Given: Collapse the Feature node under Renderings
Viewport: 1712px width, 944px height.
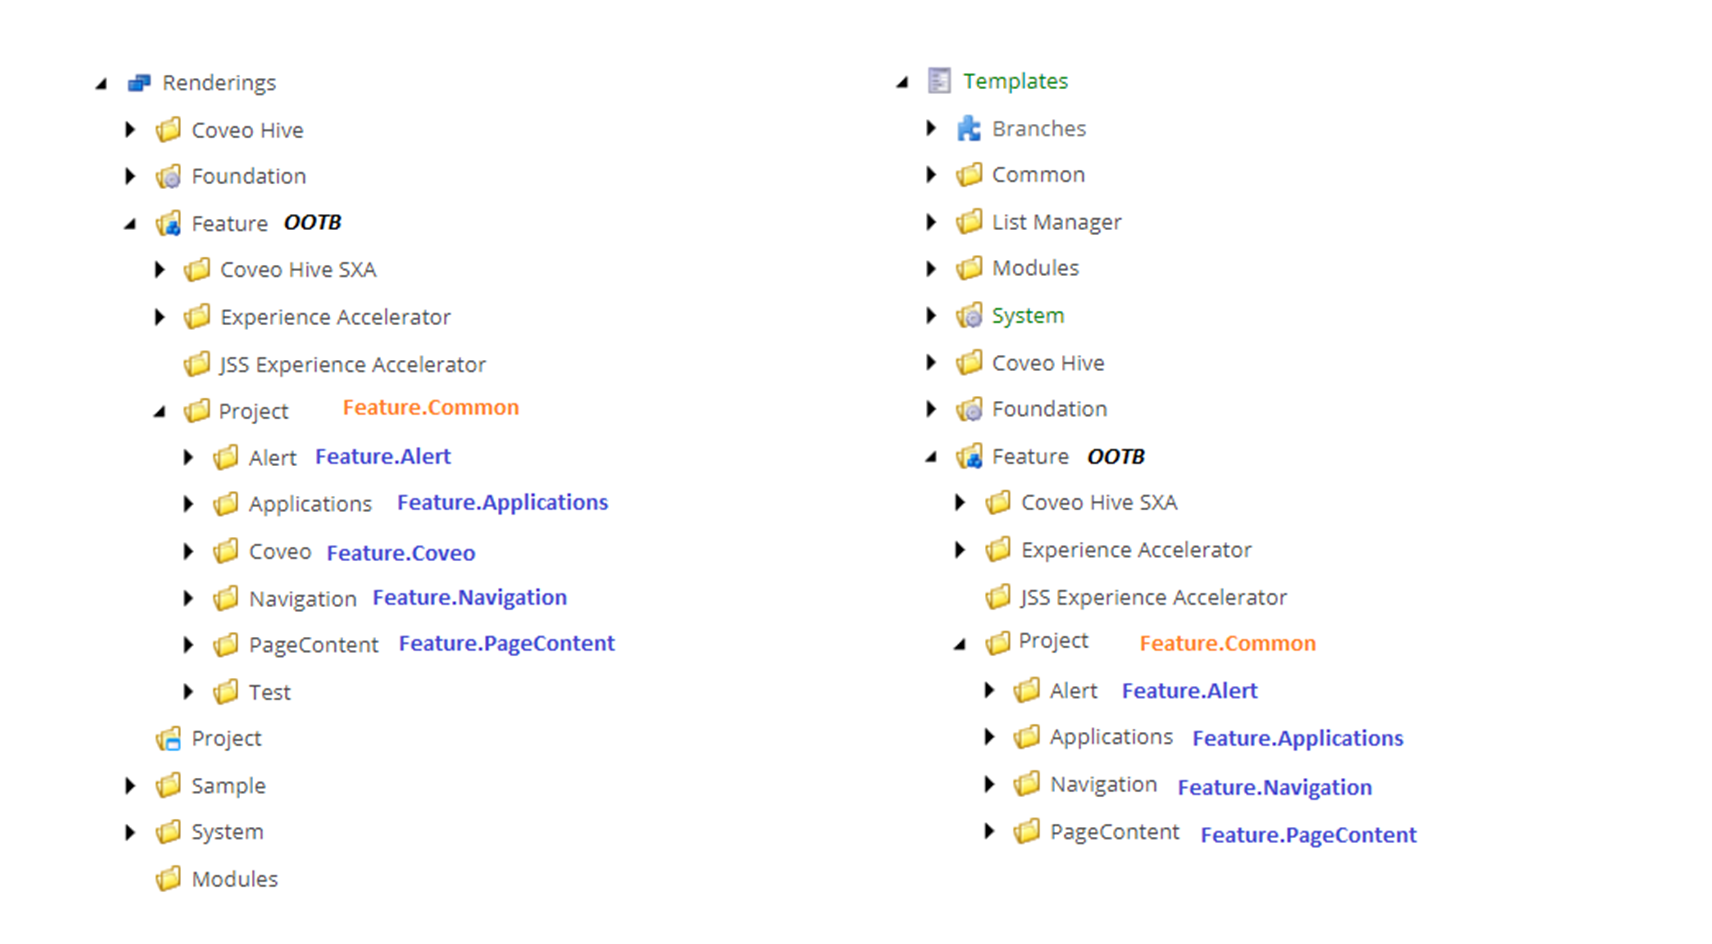Looking at the screenshot, I should pyautogui.click(x=130, y=224).
